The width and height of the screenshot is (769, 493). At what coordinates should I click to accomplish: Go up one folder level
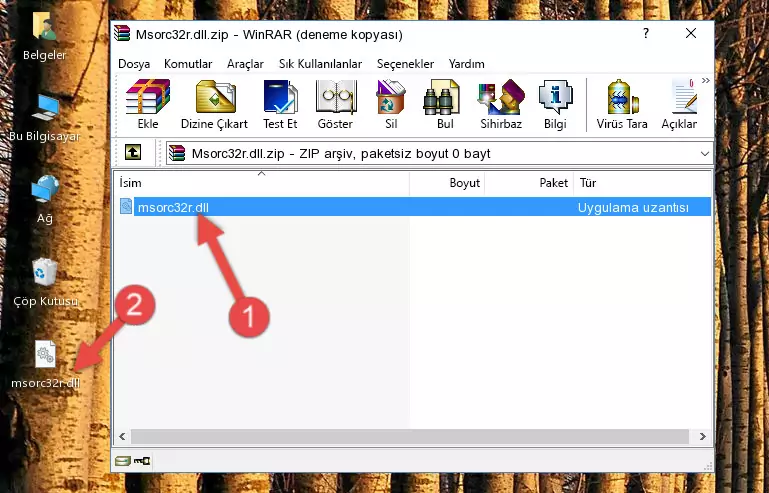pos(133,153)
